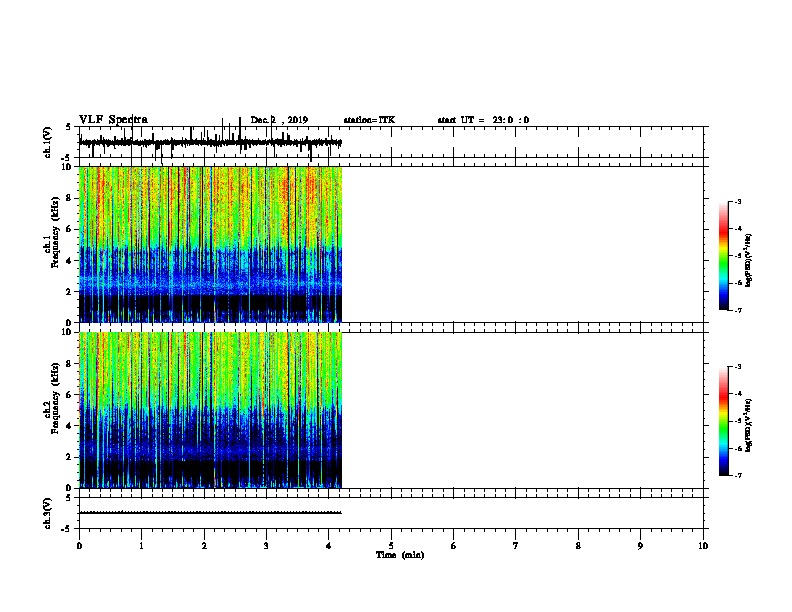Image resolution: width=792 pixels, height=612 pixels.
Task: Click the ch.1 colorbar log(PSD) label
Action: tap(749, 260)
